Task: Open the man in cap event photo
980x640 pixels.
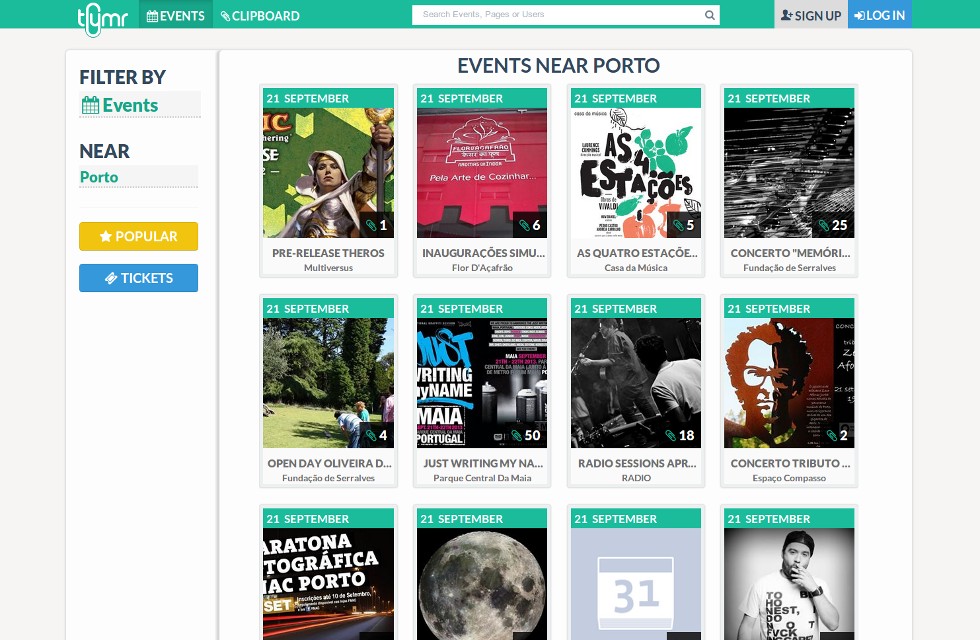Action: [789, 584]
